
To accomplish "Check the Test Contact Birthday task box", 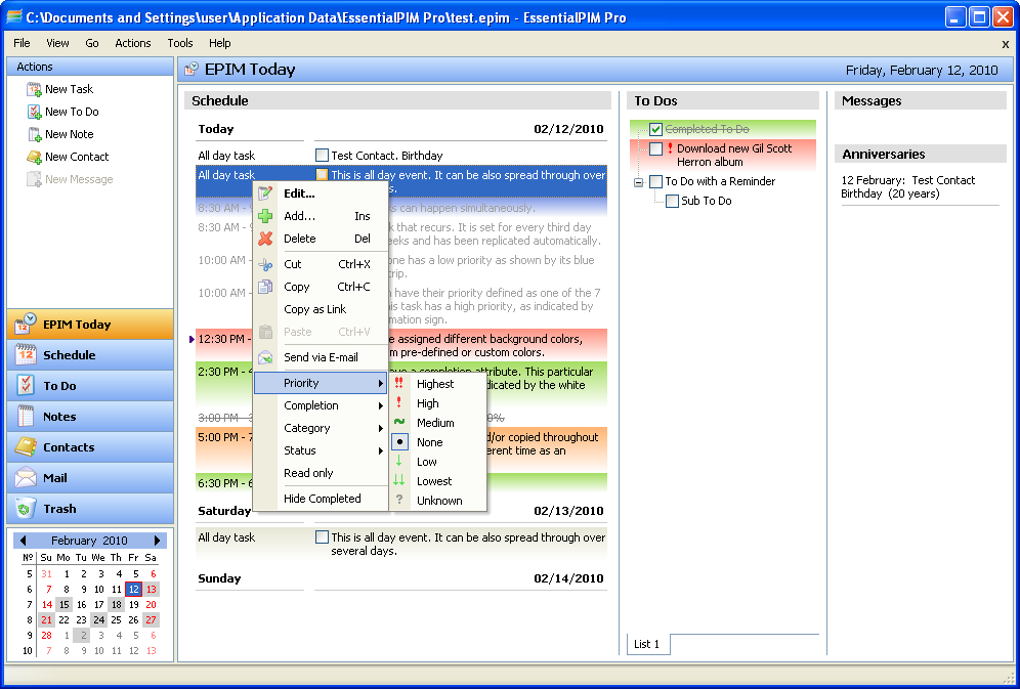I will click(322, 155).
